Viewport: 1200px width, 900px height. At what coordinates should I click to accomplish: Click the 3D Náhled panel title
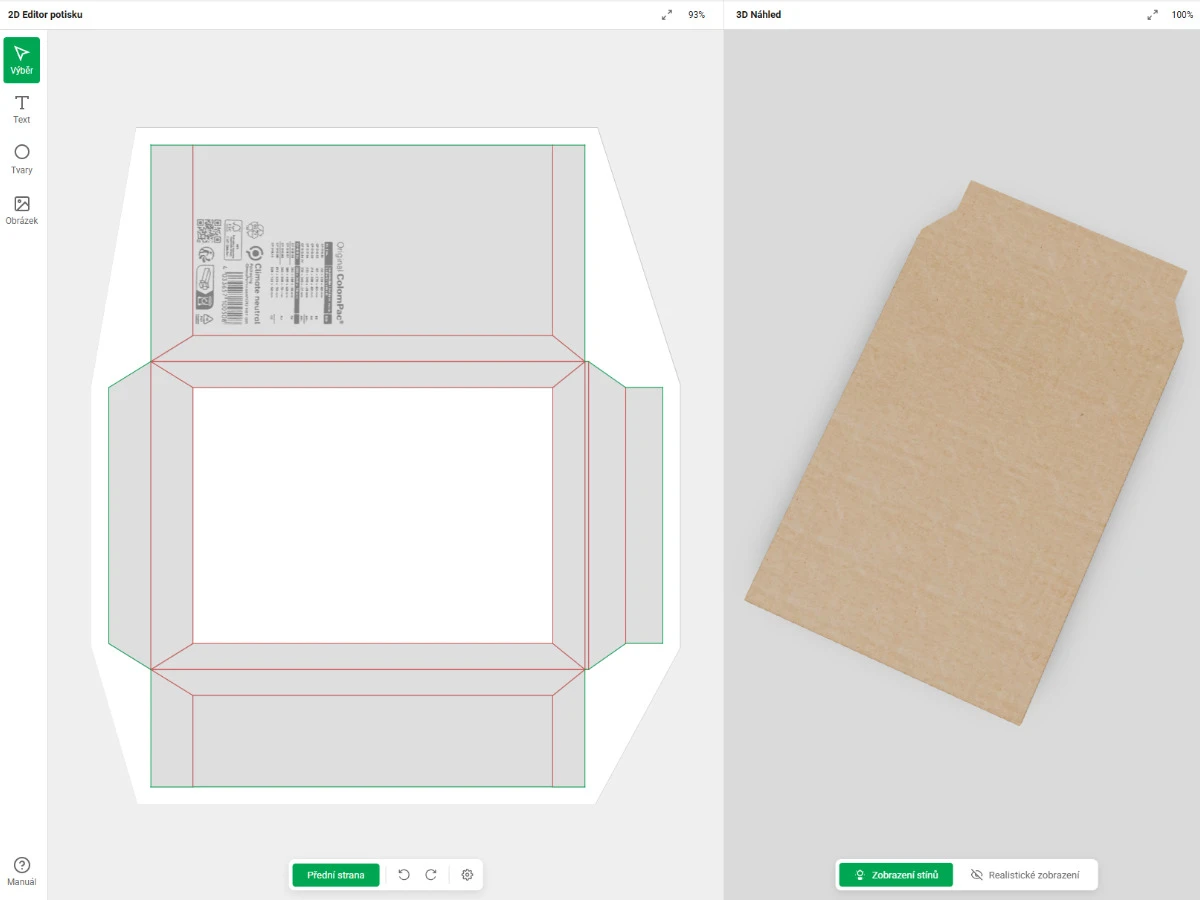(758, 15)
